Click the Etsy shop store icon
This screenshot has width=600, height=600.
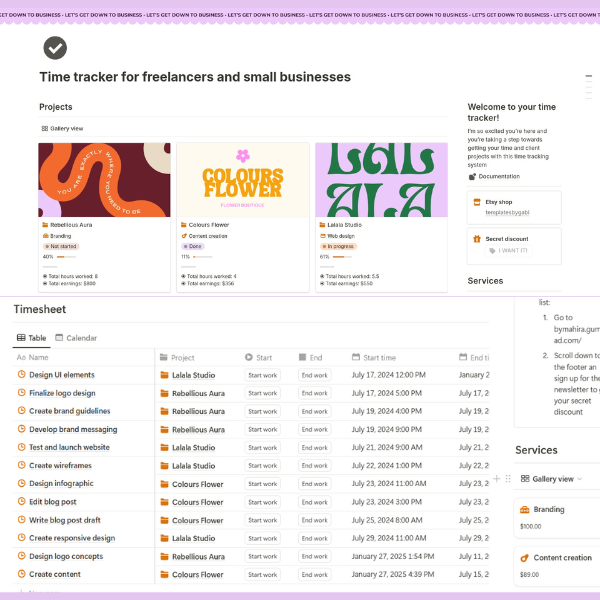pos(477,202)
